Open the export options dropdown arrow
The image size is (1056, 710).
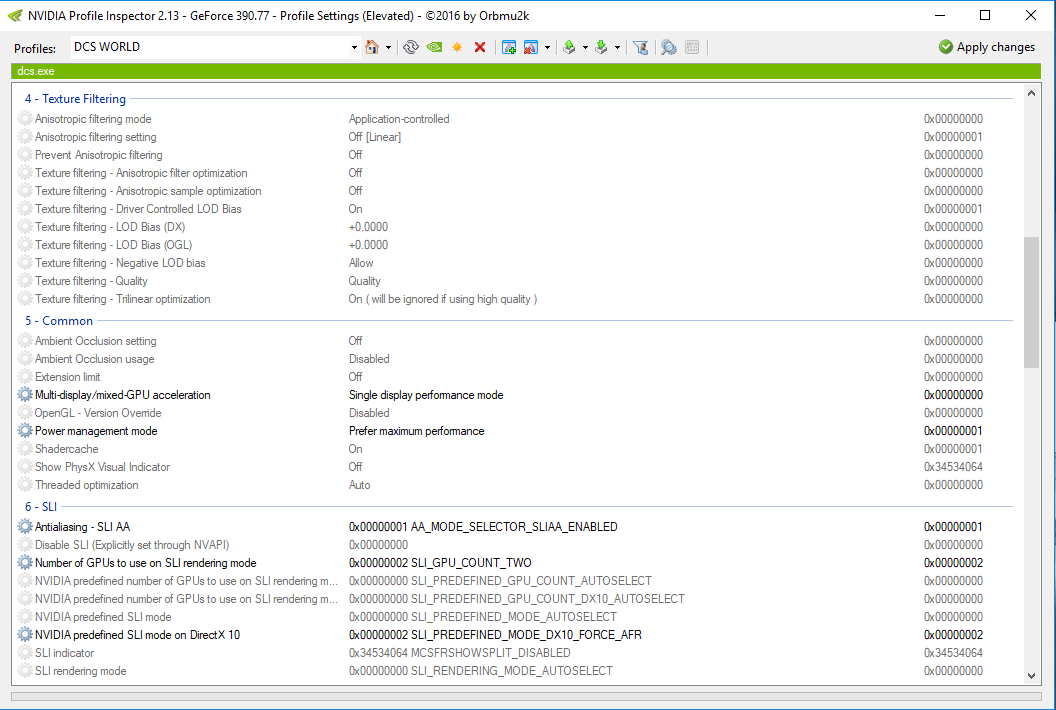pyautogui.click(x=585, y=47)
